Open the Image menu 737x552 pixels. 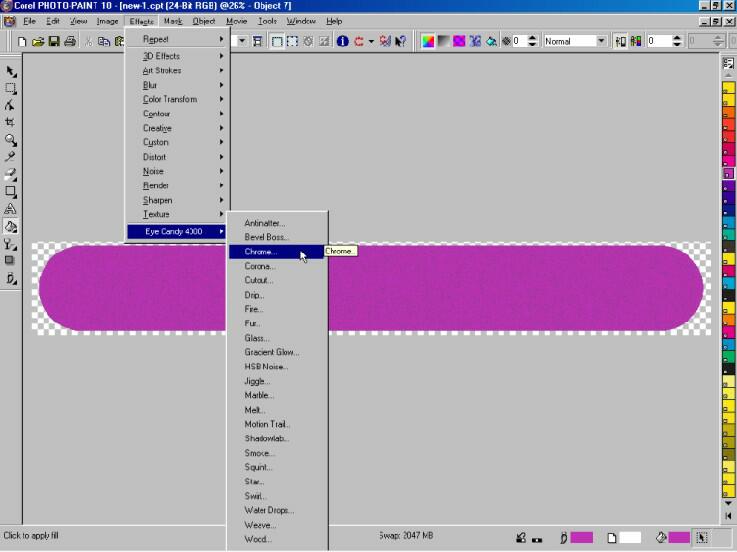coord(108,21)
